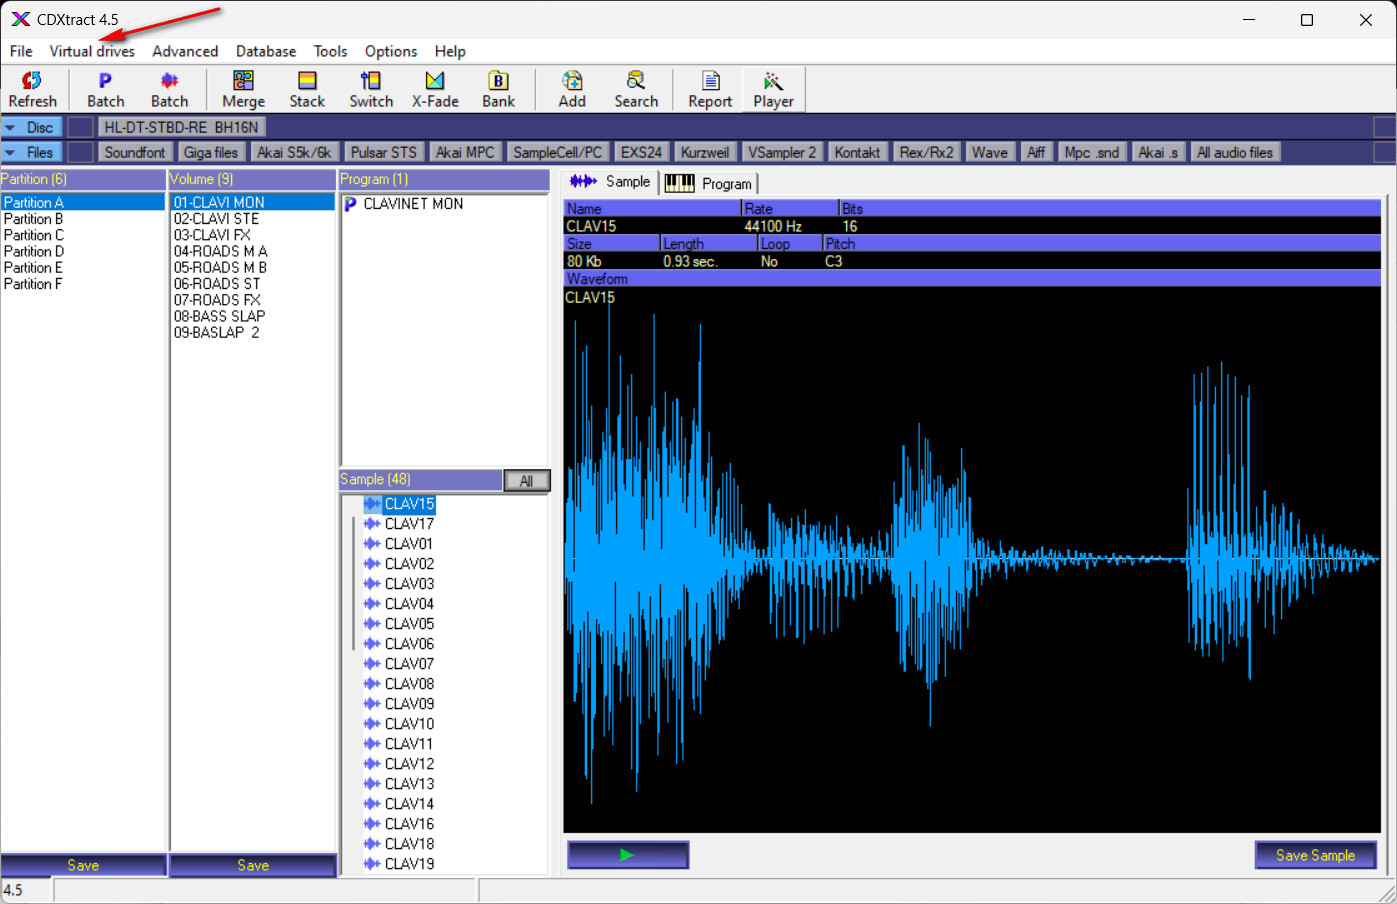
Task: Filter by Giga files
Action: point(211,152)
